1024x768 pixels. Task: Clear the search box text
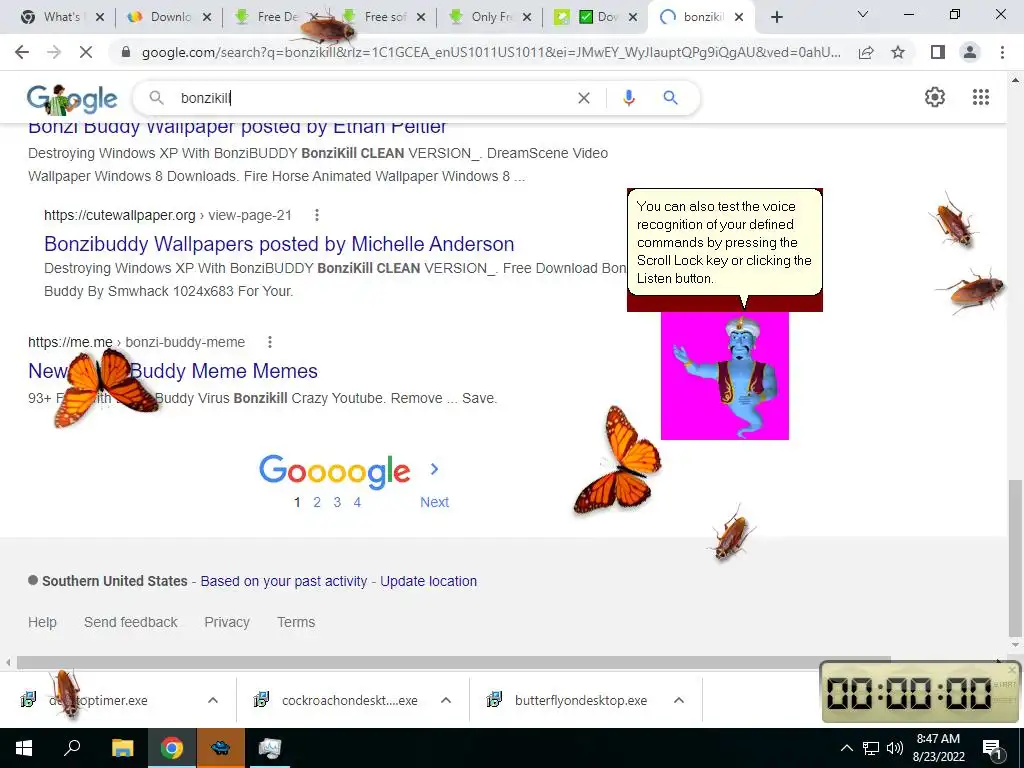[584, 98]
